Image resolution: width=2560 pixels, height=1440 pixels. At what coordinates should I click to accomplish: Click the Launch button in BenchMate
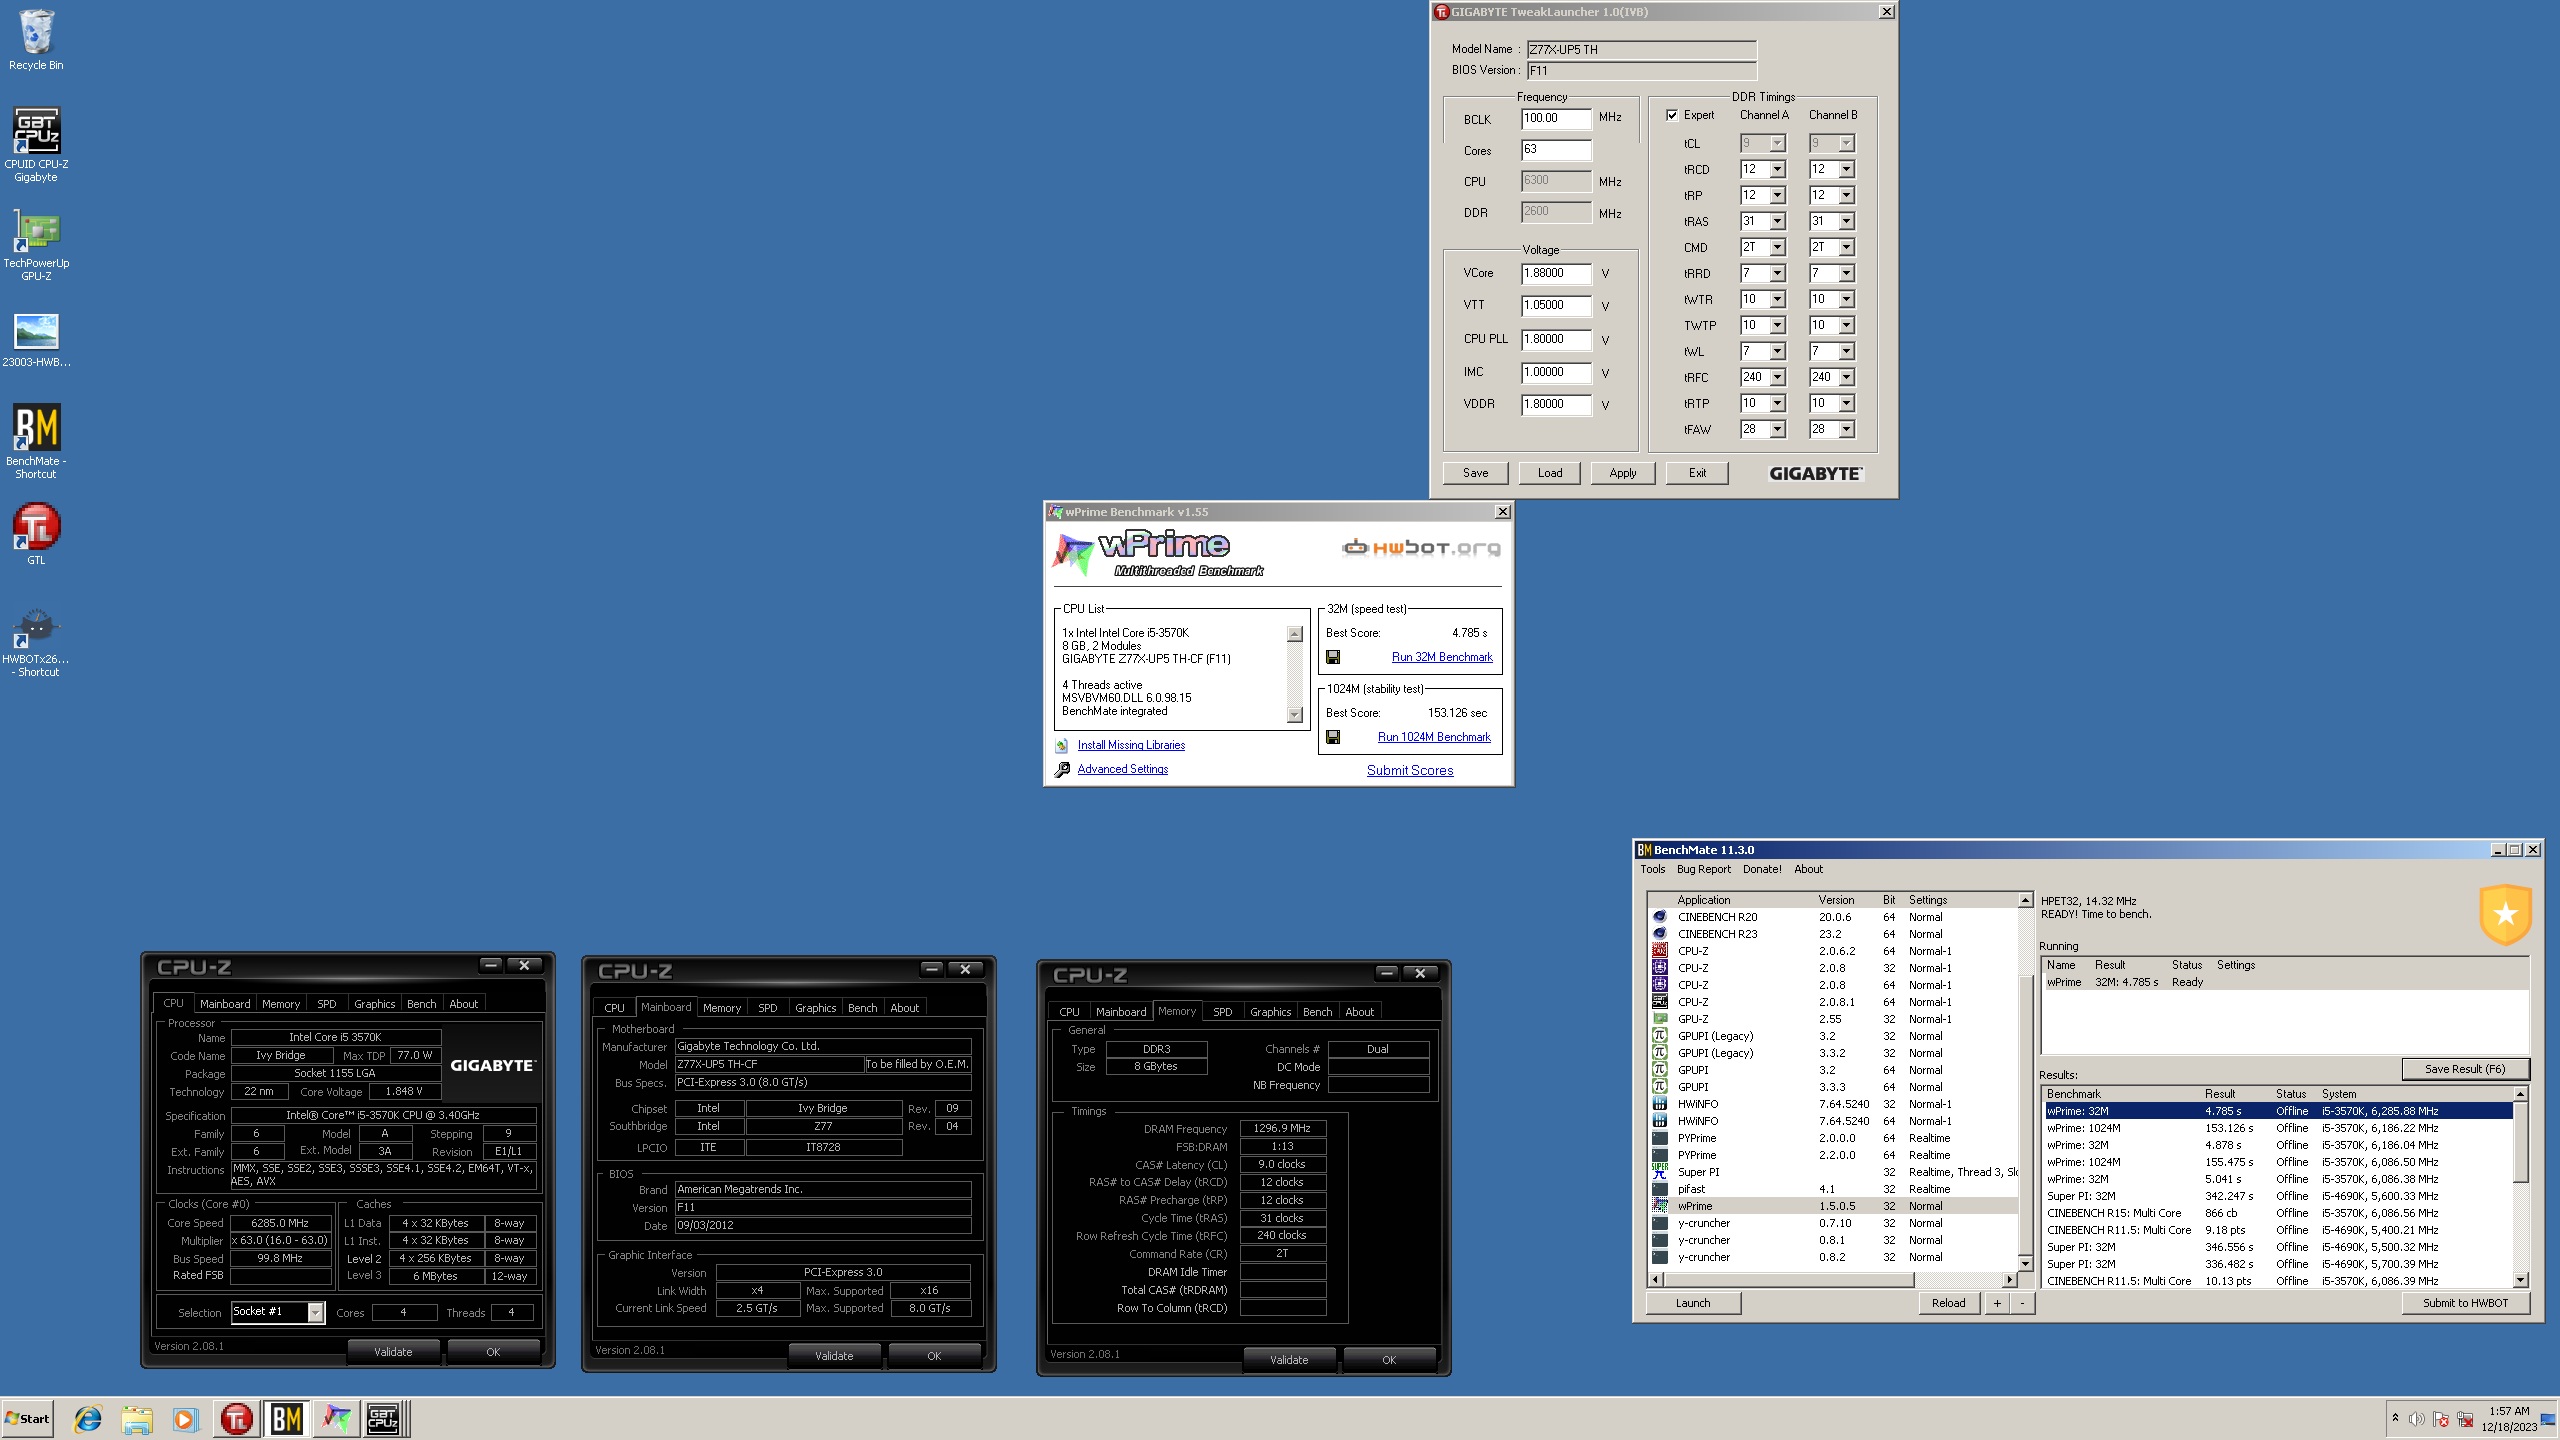coord(1693,1303)
